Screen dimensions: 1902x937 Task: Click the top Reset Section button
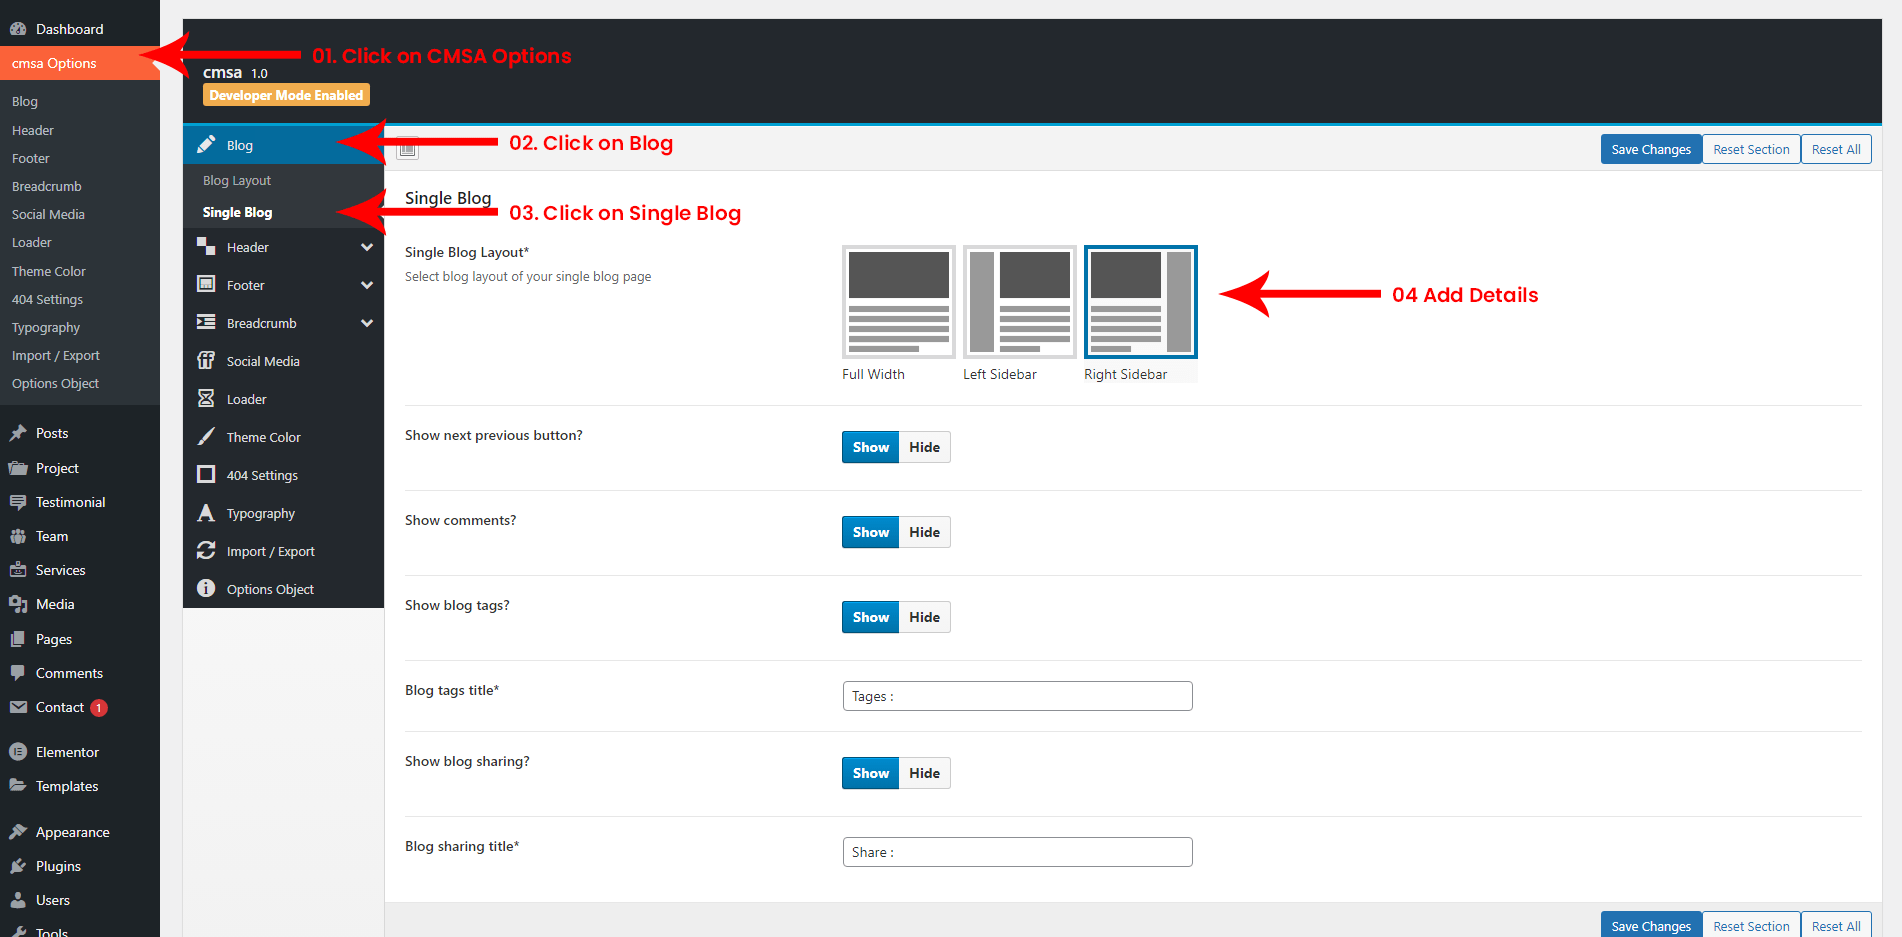(1751, 149)
